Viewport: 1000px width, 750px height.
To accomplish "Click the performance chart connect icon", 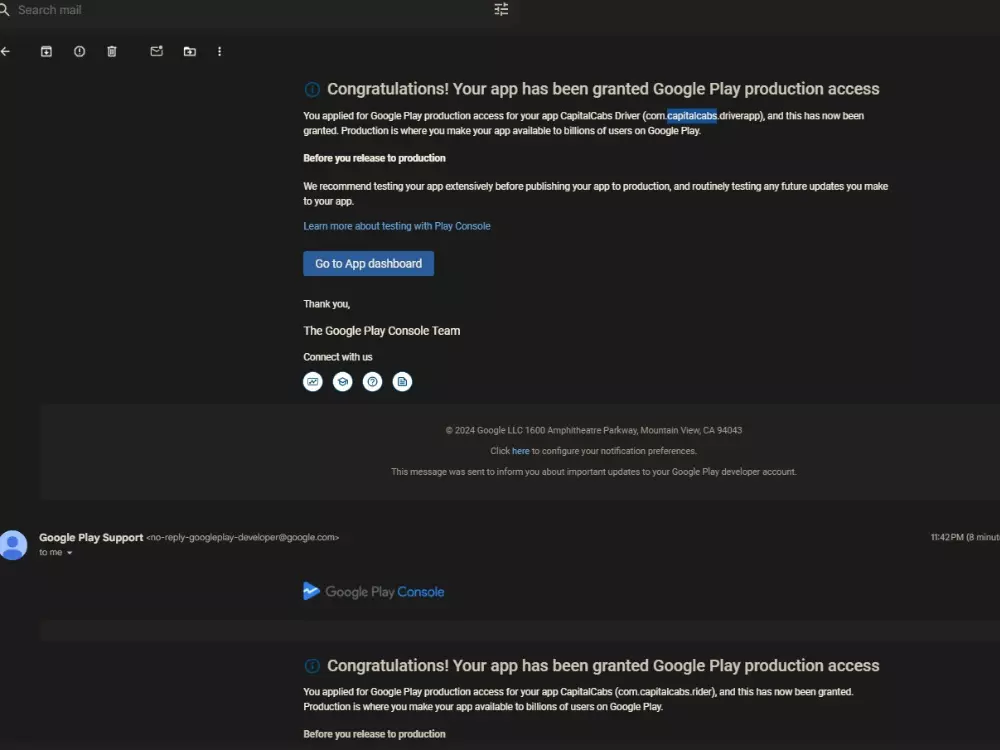I will (312, 381).
